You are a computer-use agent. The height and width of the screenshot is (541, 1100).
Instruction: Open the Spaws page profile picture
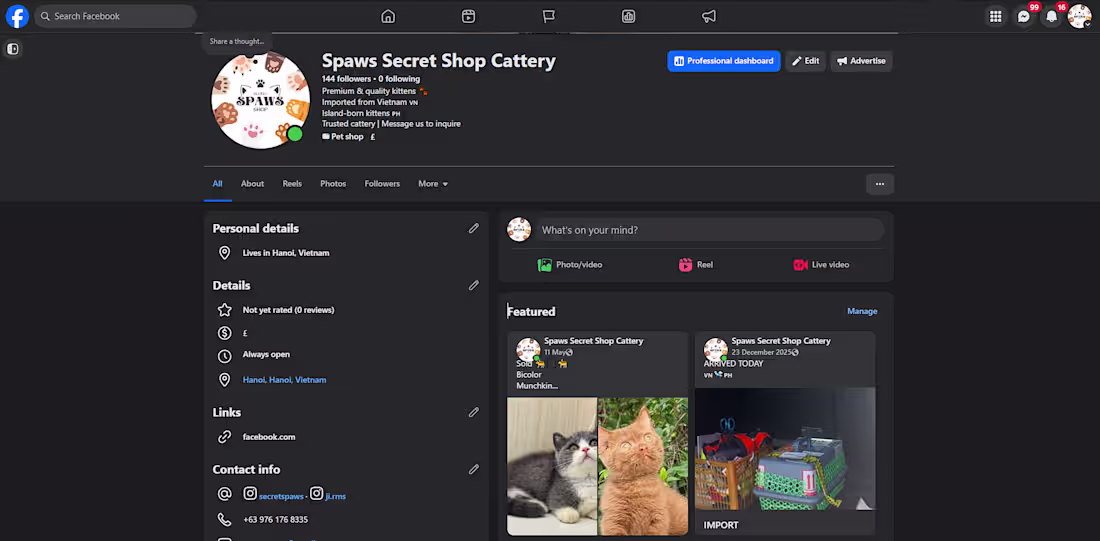click(x=260, y=100)
